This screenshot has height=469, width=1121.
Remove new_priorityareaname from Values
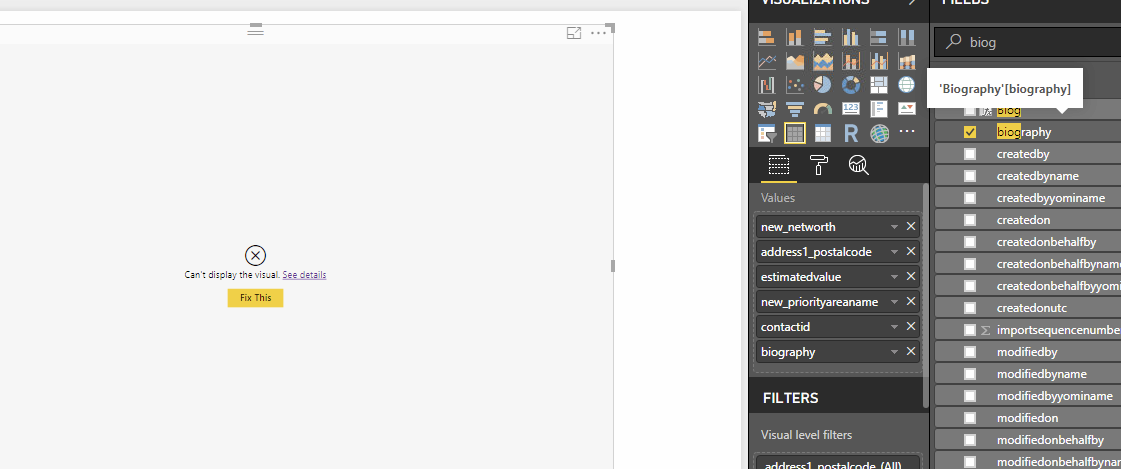click(x=911, y=302)
